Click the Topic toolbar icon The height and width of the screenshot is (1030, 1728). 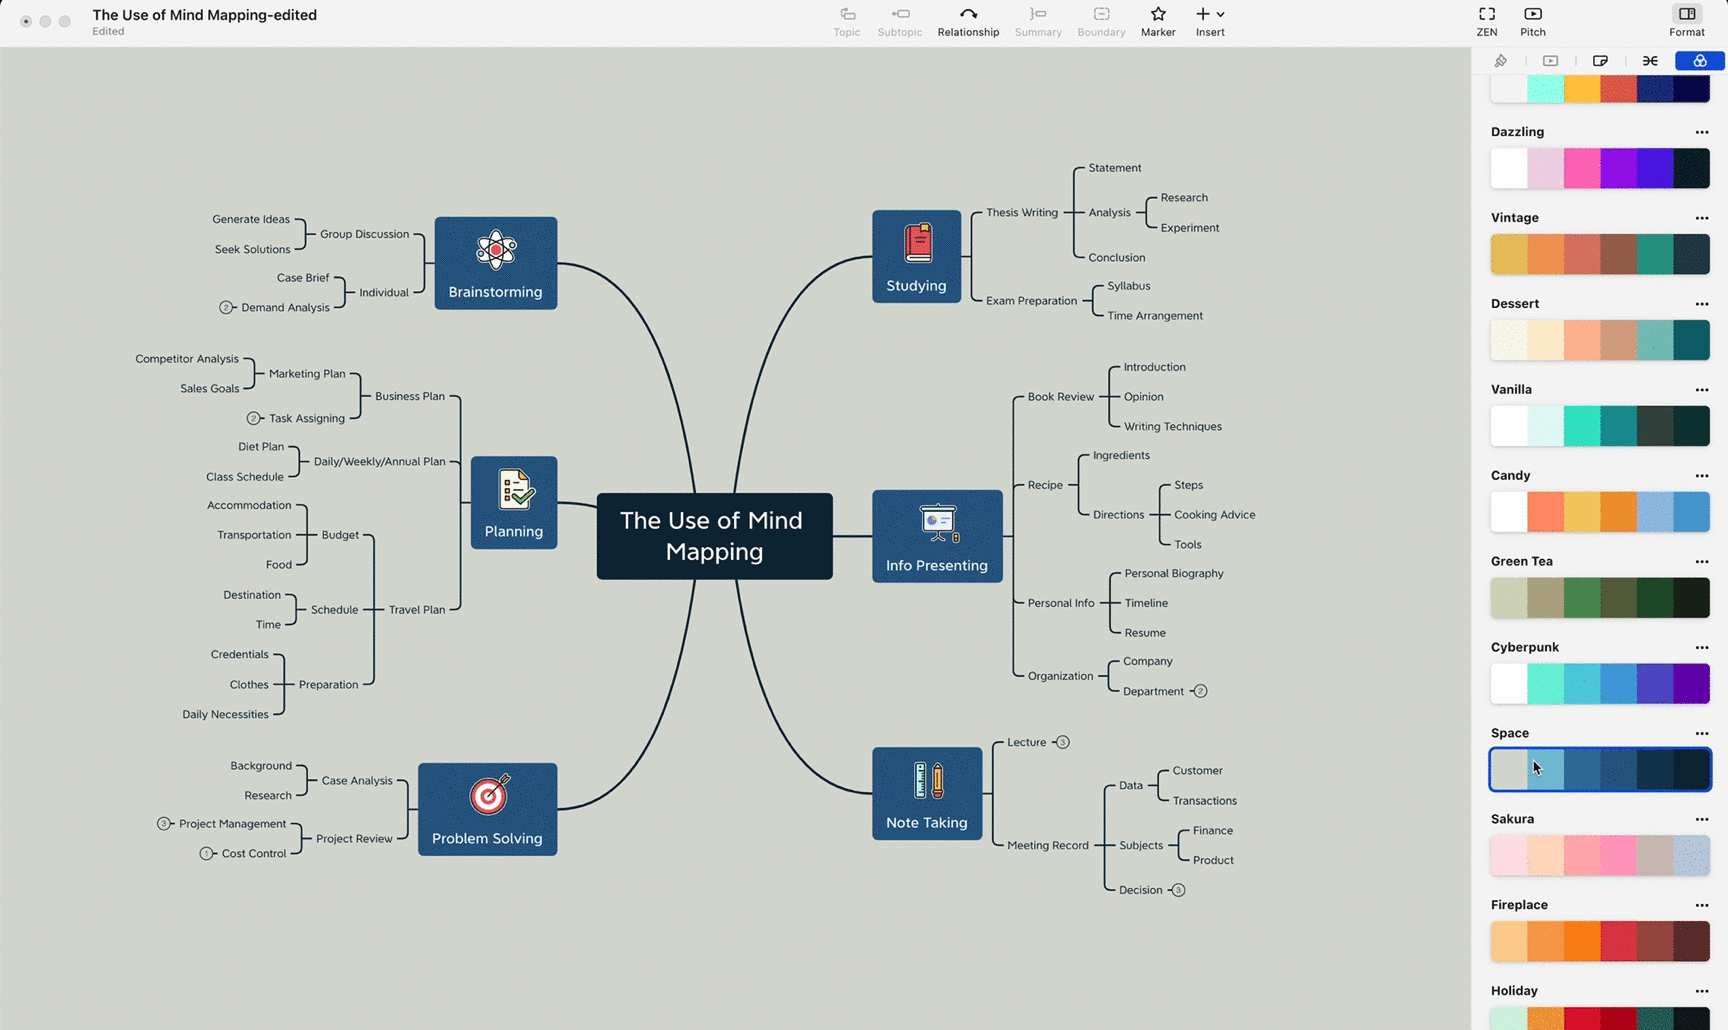[x=847, y=14]
